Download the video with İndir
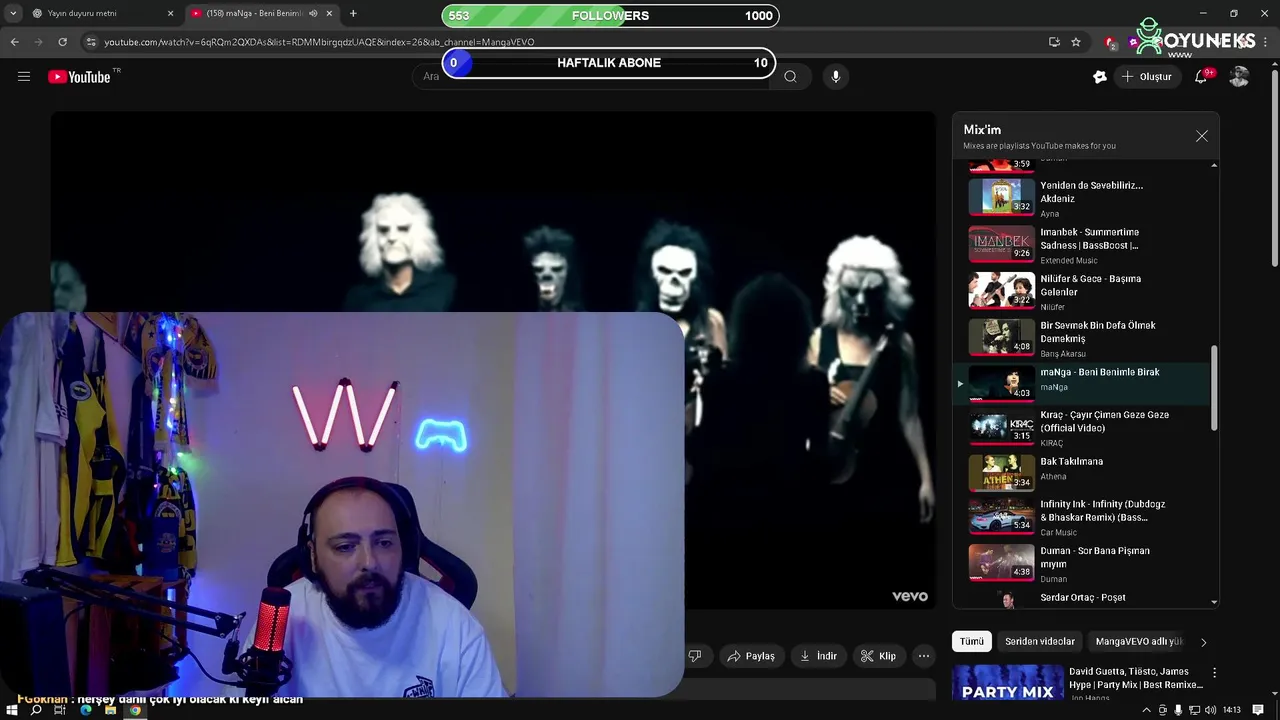1280x720 pixels. [x=818, y=656]
